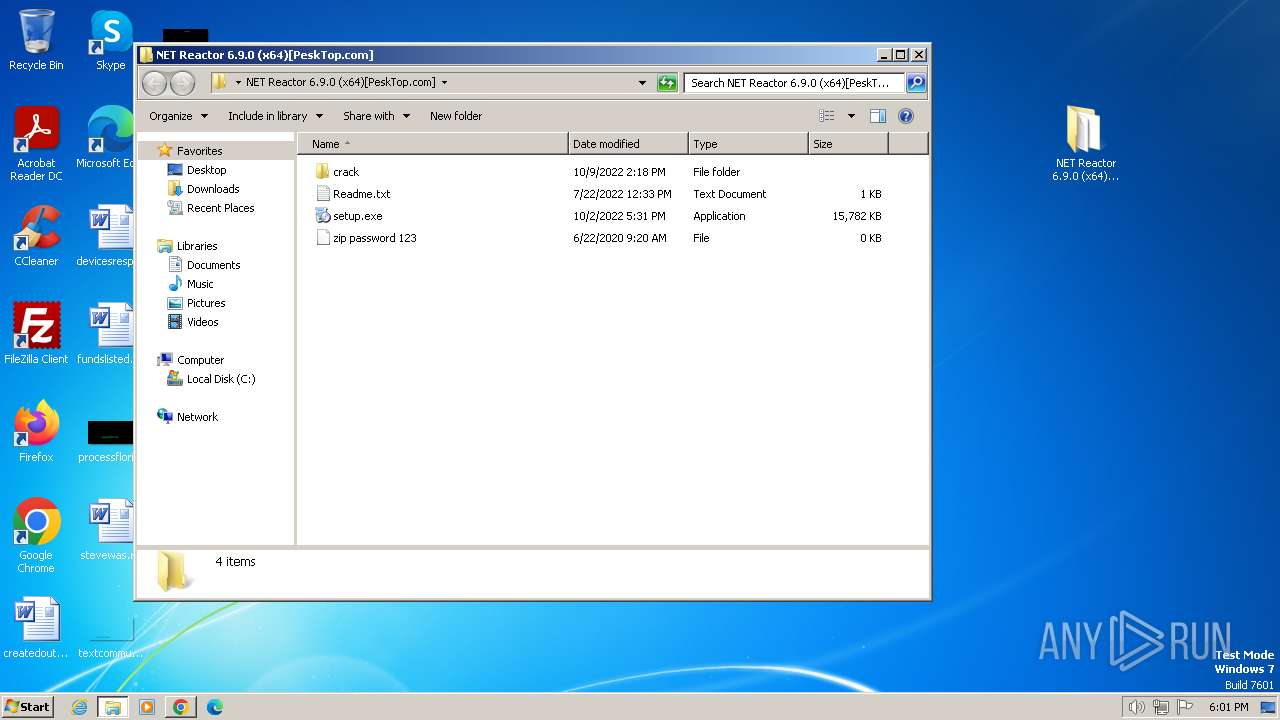
Task: Open Pictures library
Action: 206,303
